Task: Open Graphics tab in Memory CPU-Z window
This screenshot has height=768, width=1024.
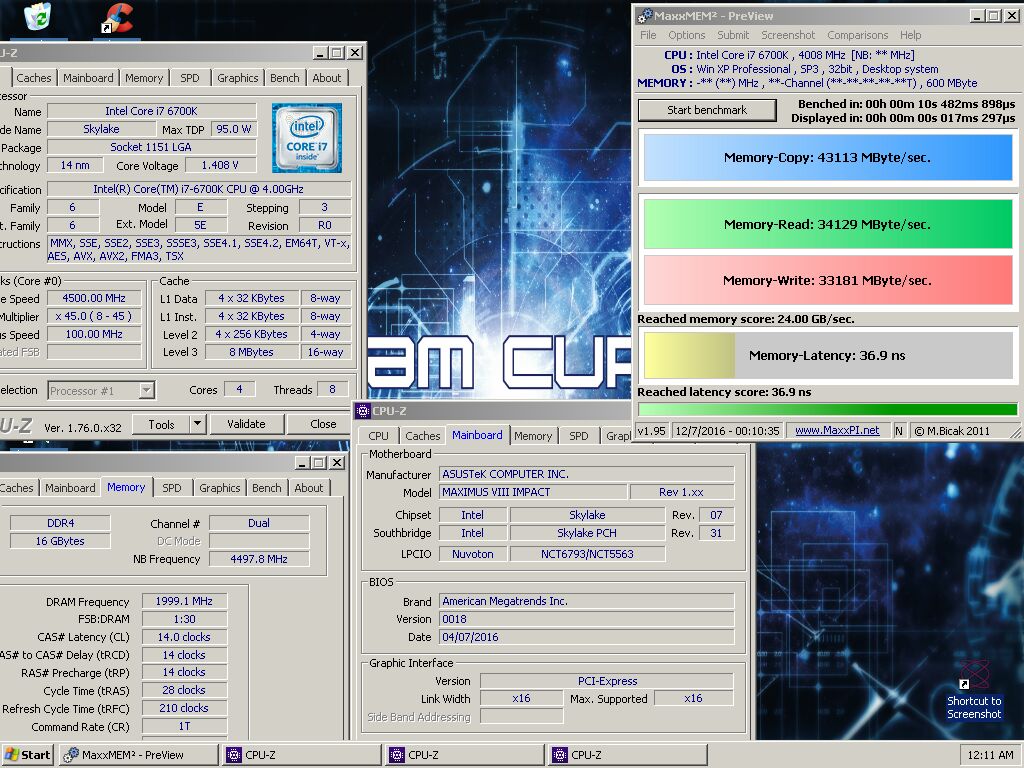Action: point(219,488)
